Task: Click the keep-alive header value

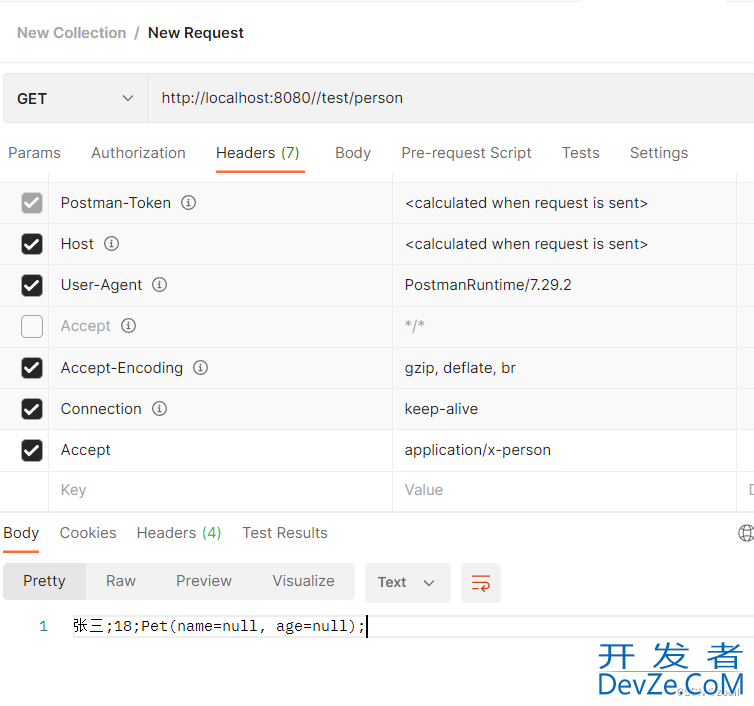Action: (x=441, y=409)
